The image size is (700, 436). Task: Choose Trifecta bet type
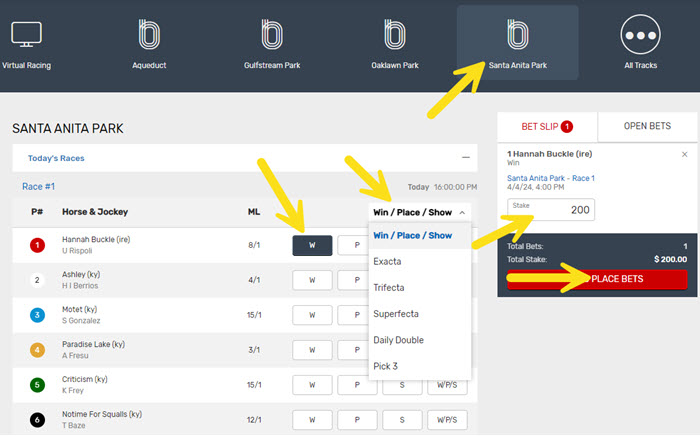(420, 287)
